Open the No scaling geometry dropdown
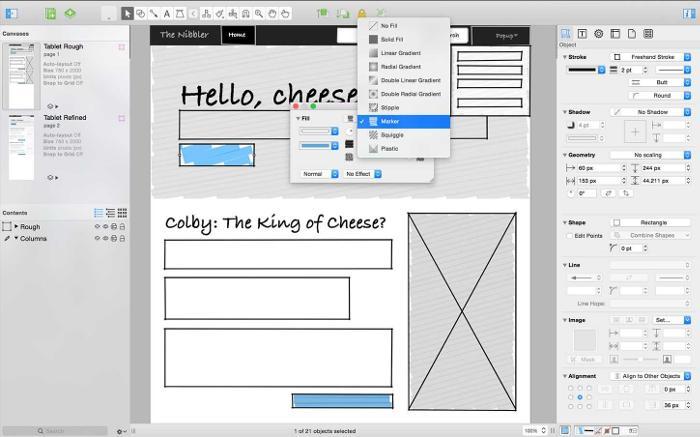This screenshot has height=437, width=700. coord(650,155)
